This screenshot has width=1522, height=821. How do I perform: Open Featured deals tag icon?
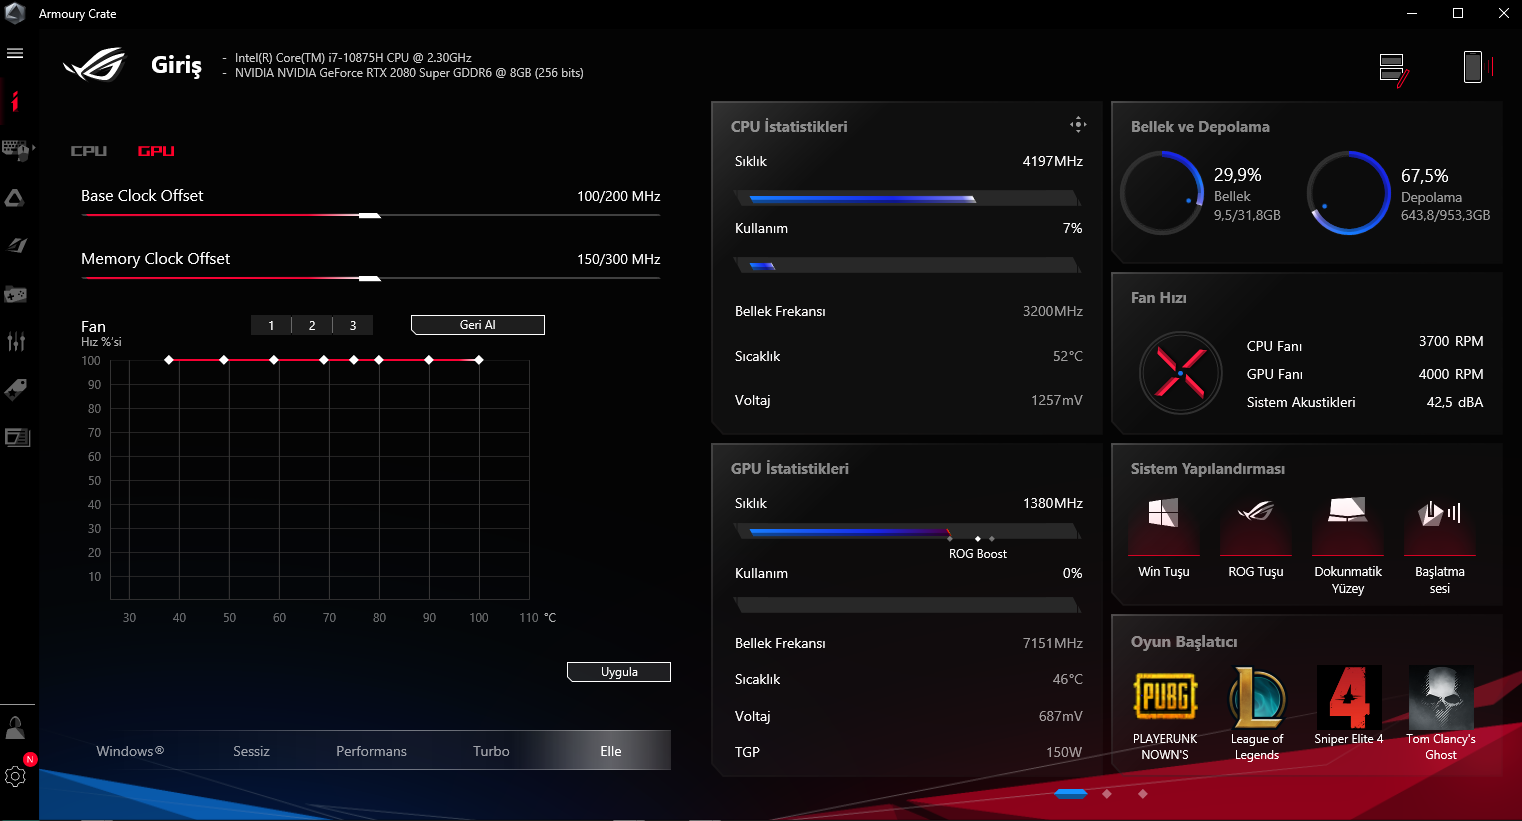tap(15, 389)
